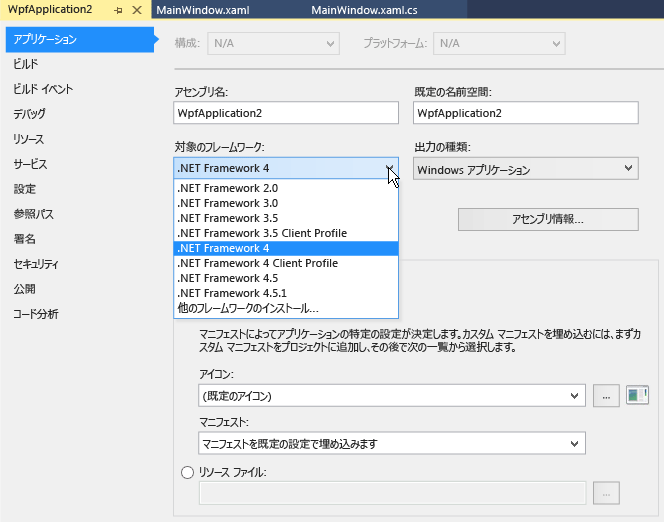Choose .NET Framework 3.5 Client Profile
This screenshot has width=664, height=522.
click(286, 233)
